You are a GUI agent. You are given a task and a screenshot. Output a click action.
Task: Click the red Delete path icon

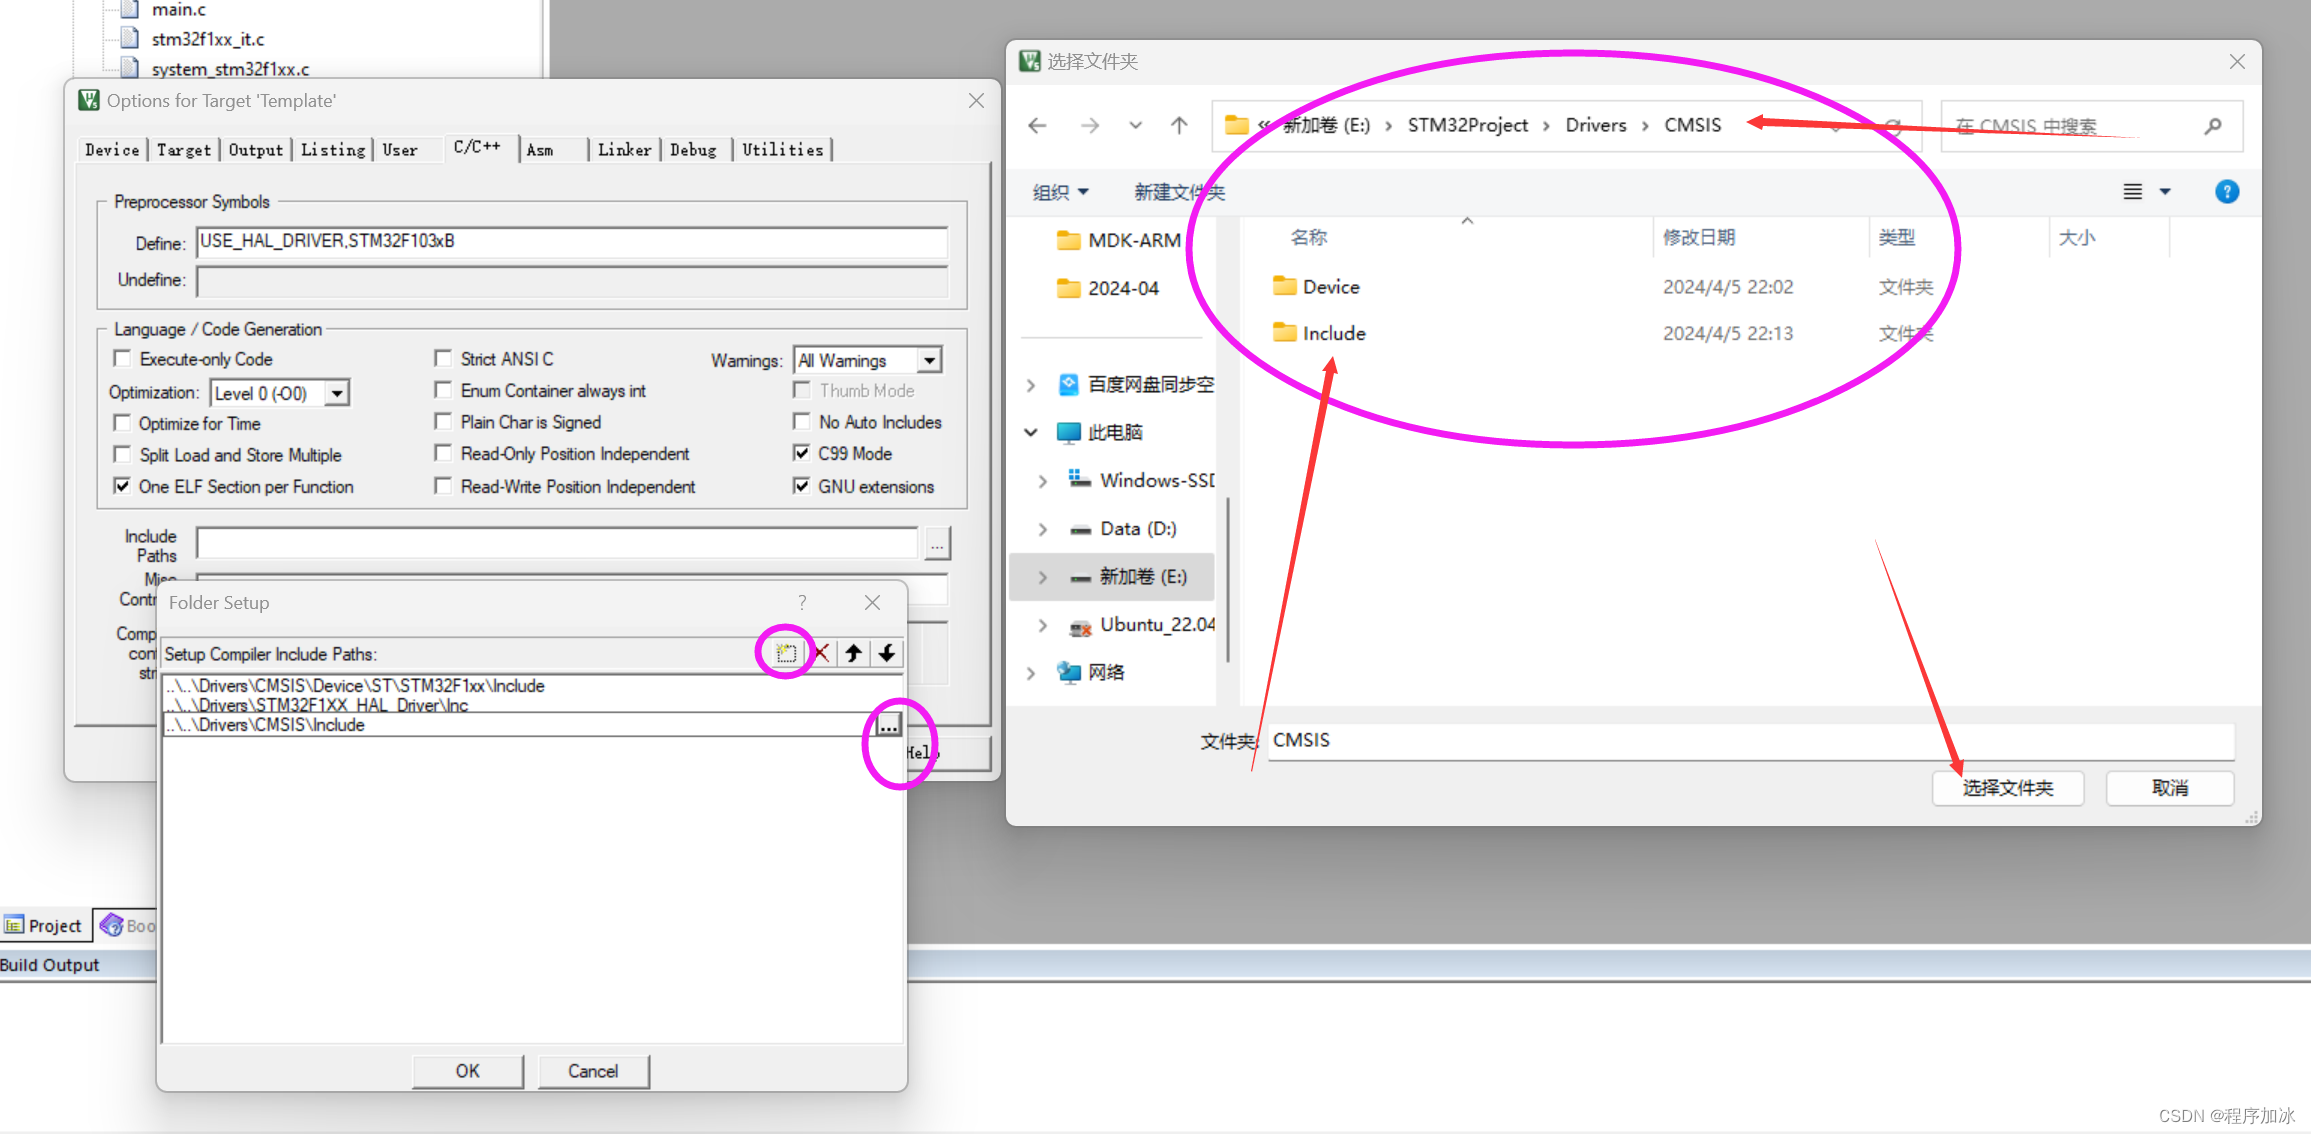click(821, 653)
